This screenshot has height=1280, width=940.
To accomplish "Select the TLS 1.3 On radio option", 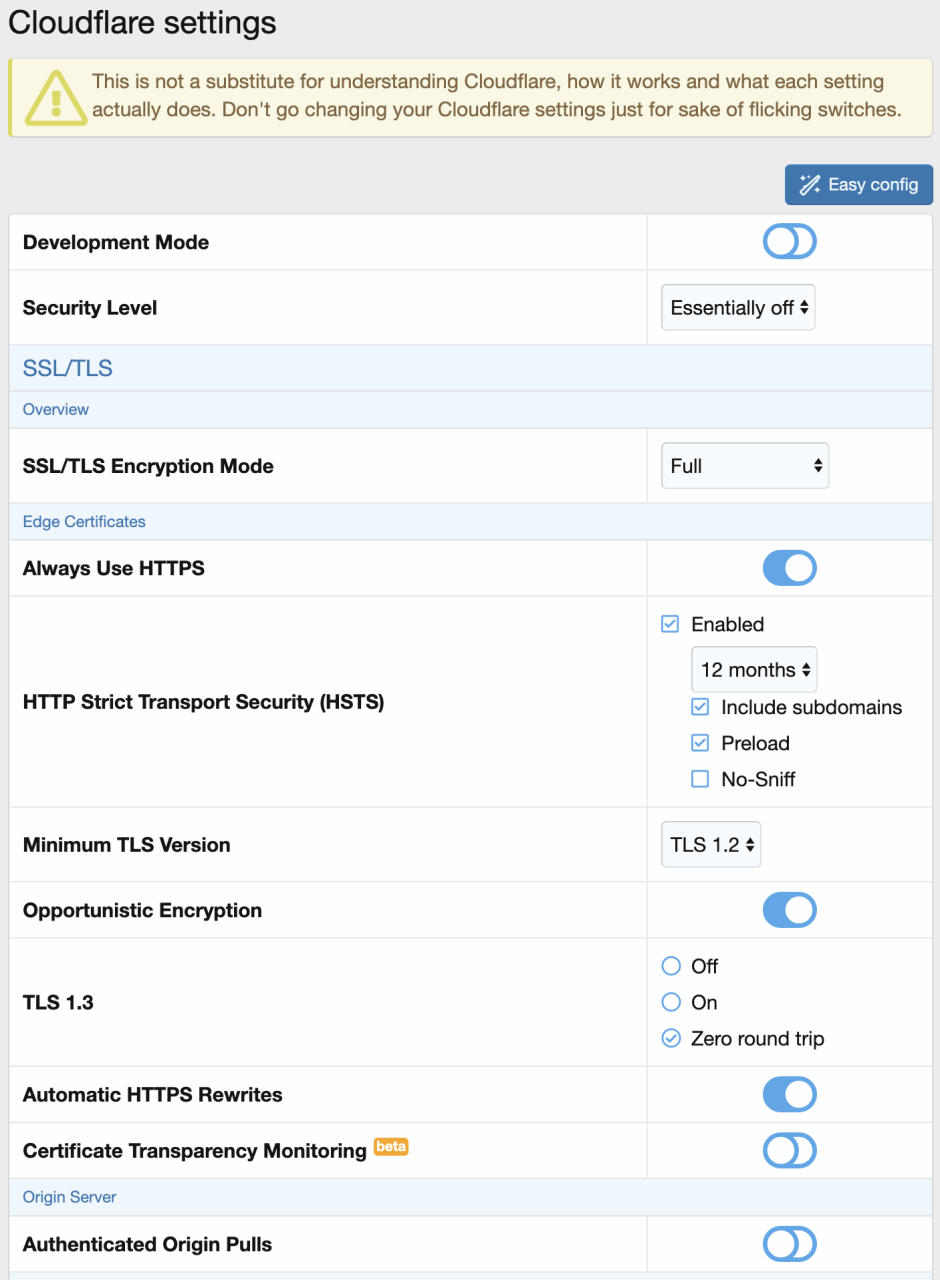I will 670,1002.
